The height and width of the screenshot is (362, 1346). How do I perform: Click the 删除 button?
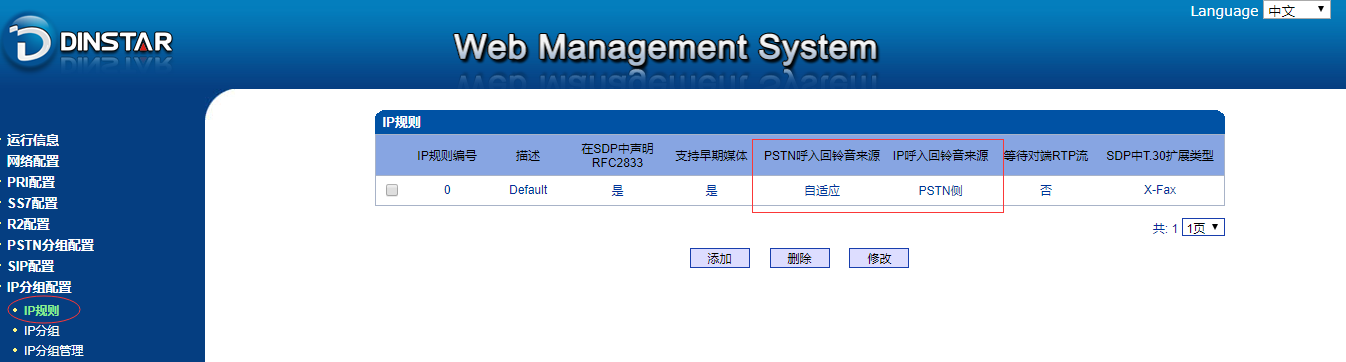799,258
